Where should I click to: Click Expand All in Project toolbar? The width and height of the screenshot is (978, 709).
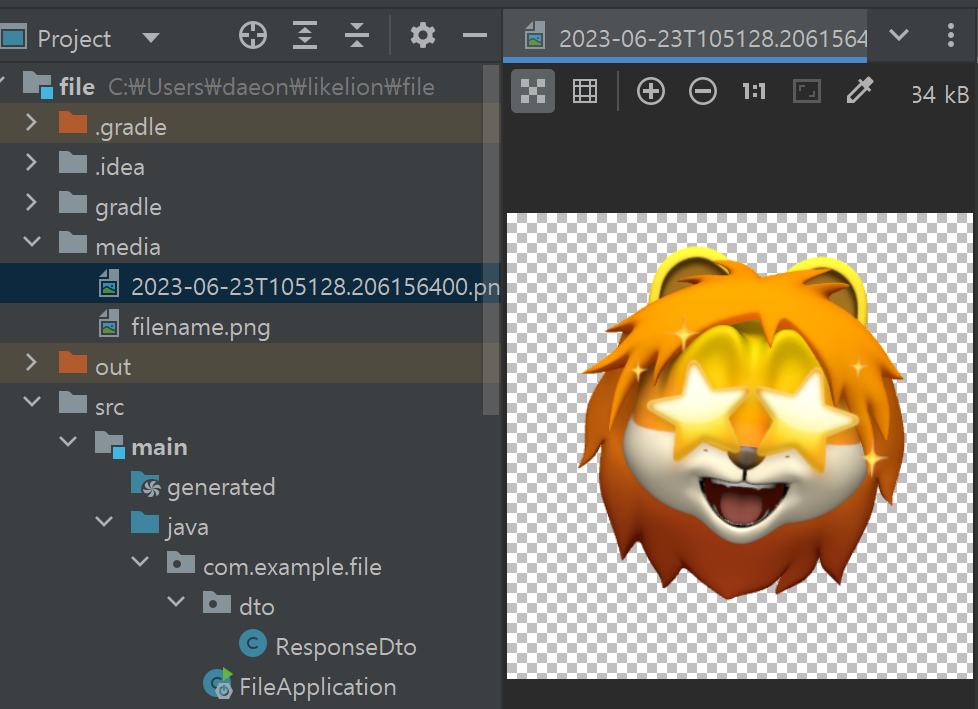[305, 36]
